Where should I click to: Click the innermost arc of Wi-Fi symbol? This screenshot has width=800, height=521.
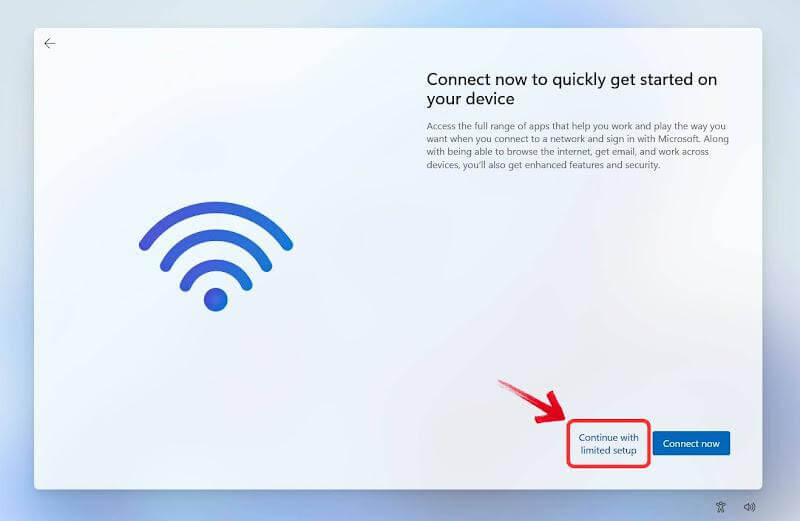[216, 270]
